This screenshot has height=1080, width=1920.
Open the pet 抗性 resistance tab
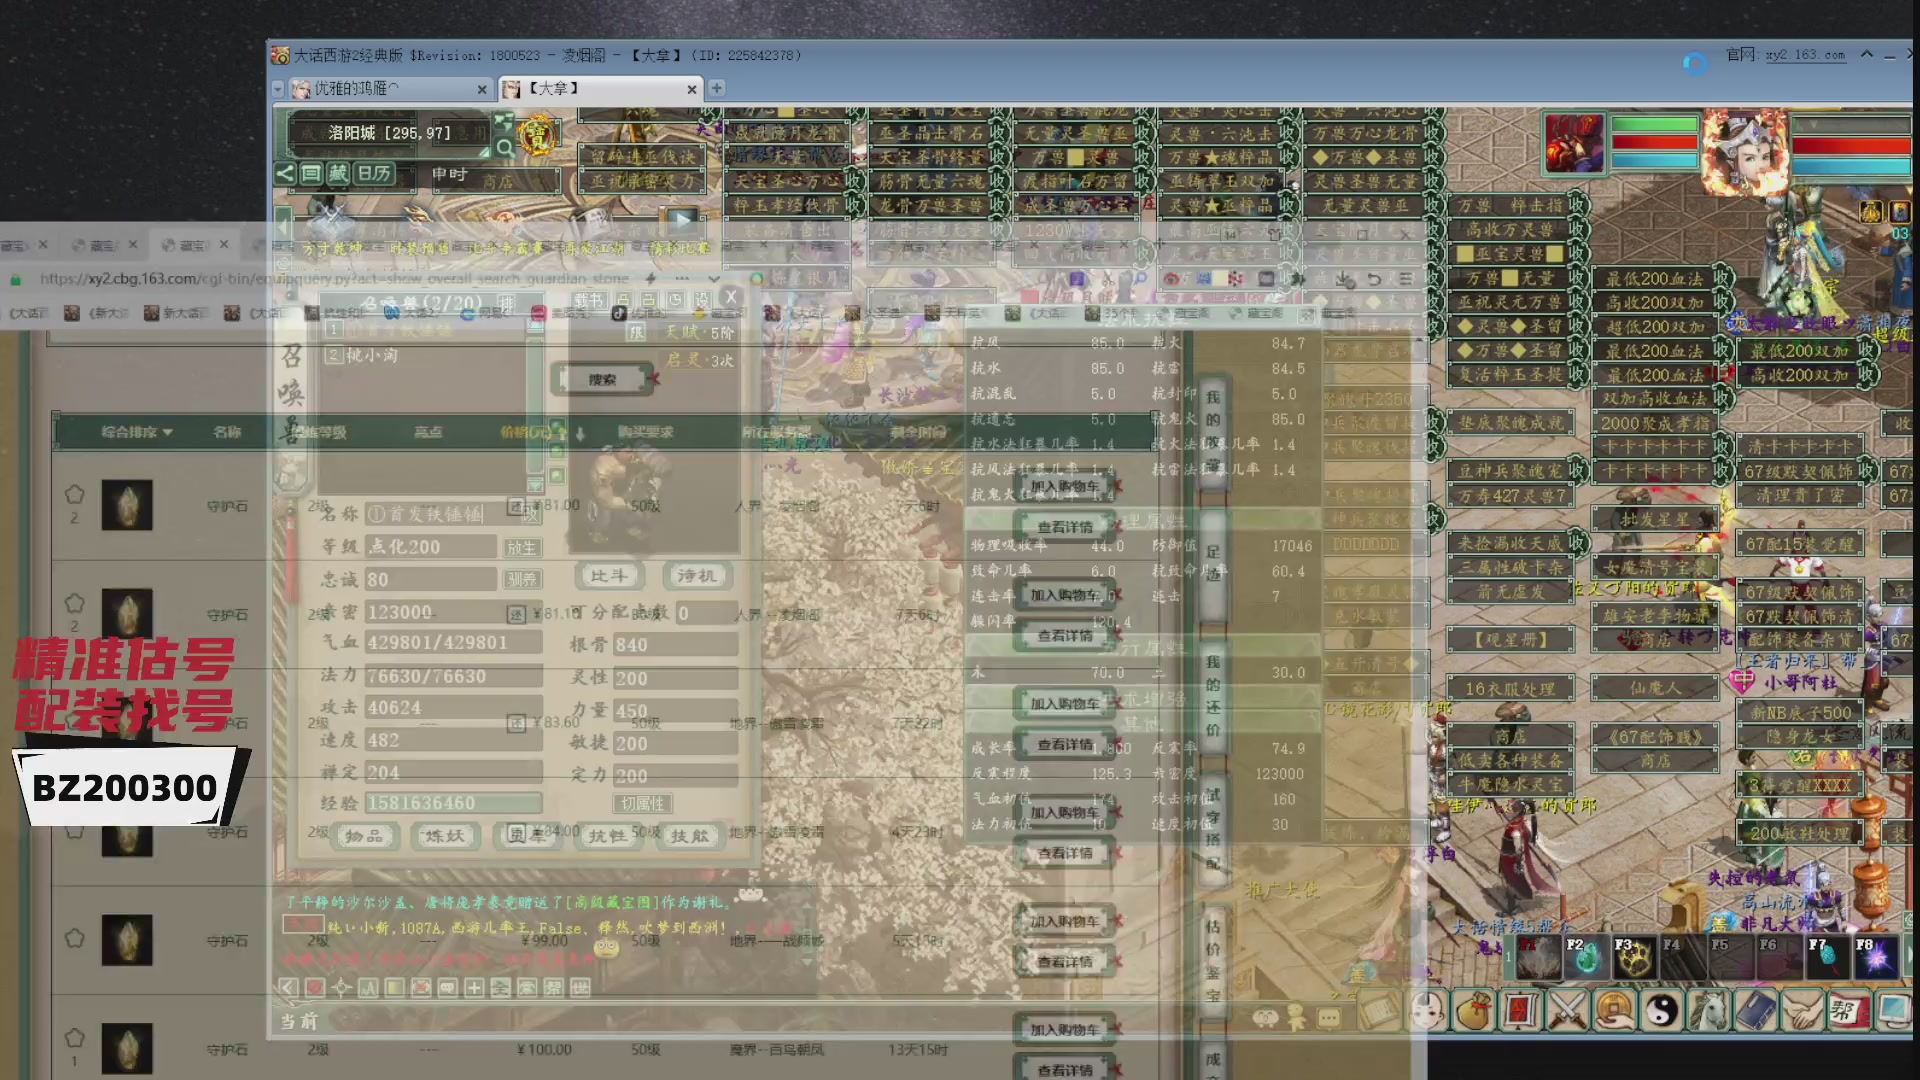[x=608, y=836]
